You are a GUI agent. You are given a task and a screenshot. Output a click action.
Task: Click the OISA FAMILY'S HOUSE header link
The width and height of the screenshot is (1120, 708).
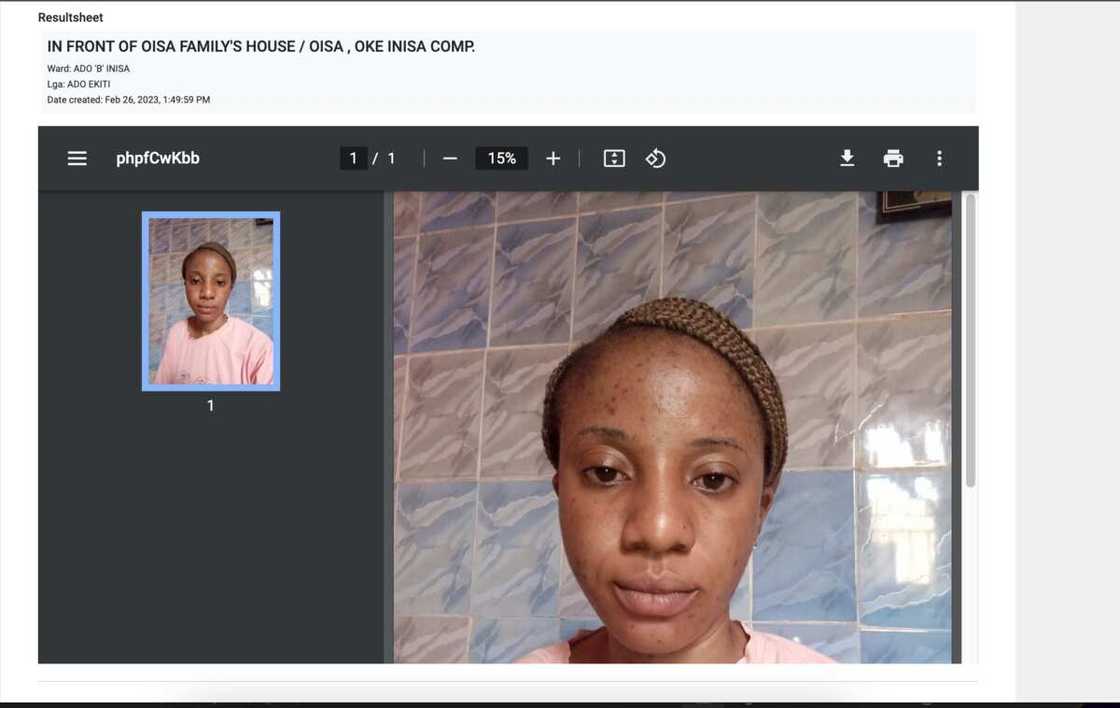point(260,46)
